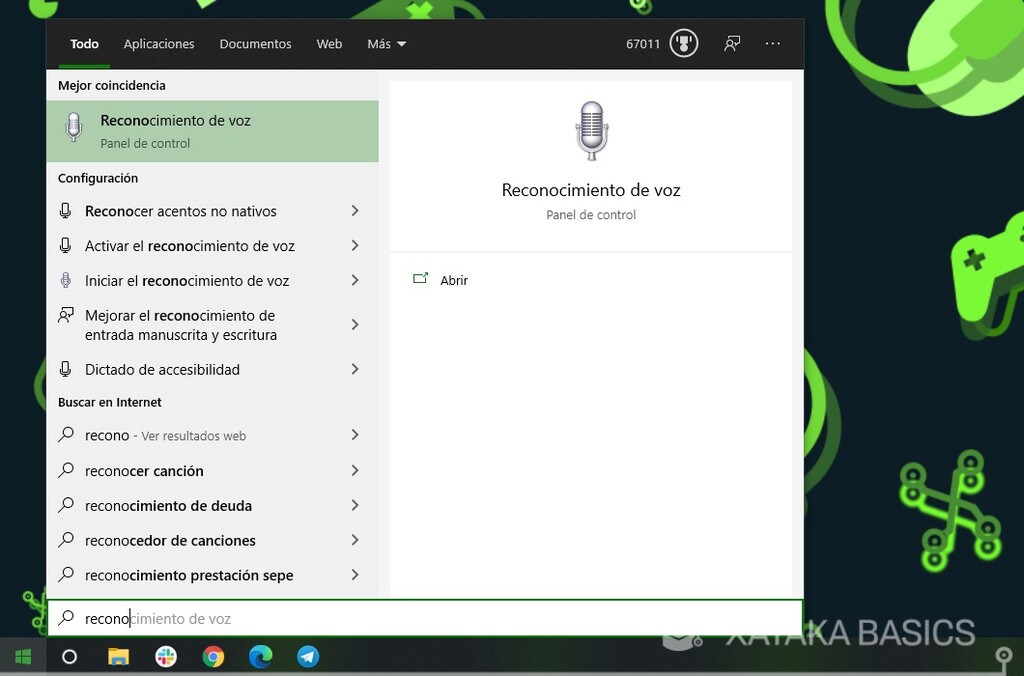This screenshot has height=676, width=1024.
Task: Launch Google Chrome from the taskbar
Action: (213, 657)
